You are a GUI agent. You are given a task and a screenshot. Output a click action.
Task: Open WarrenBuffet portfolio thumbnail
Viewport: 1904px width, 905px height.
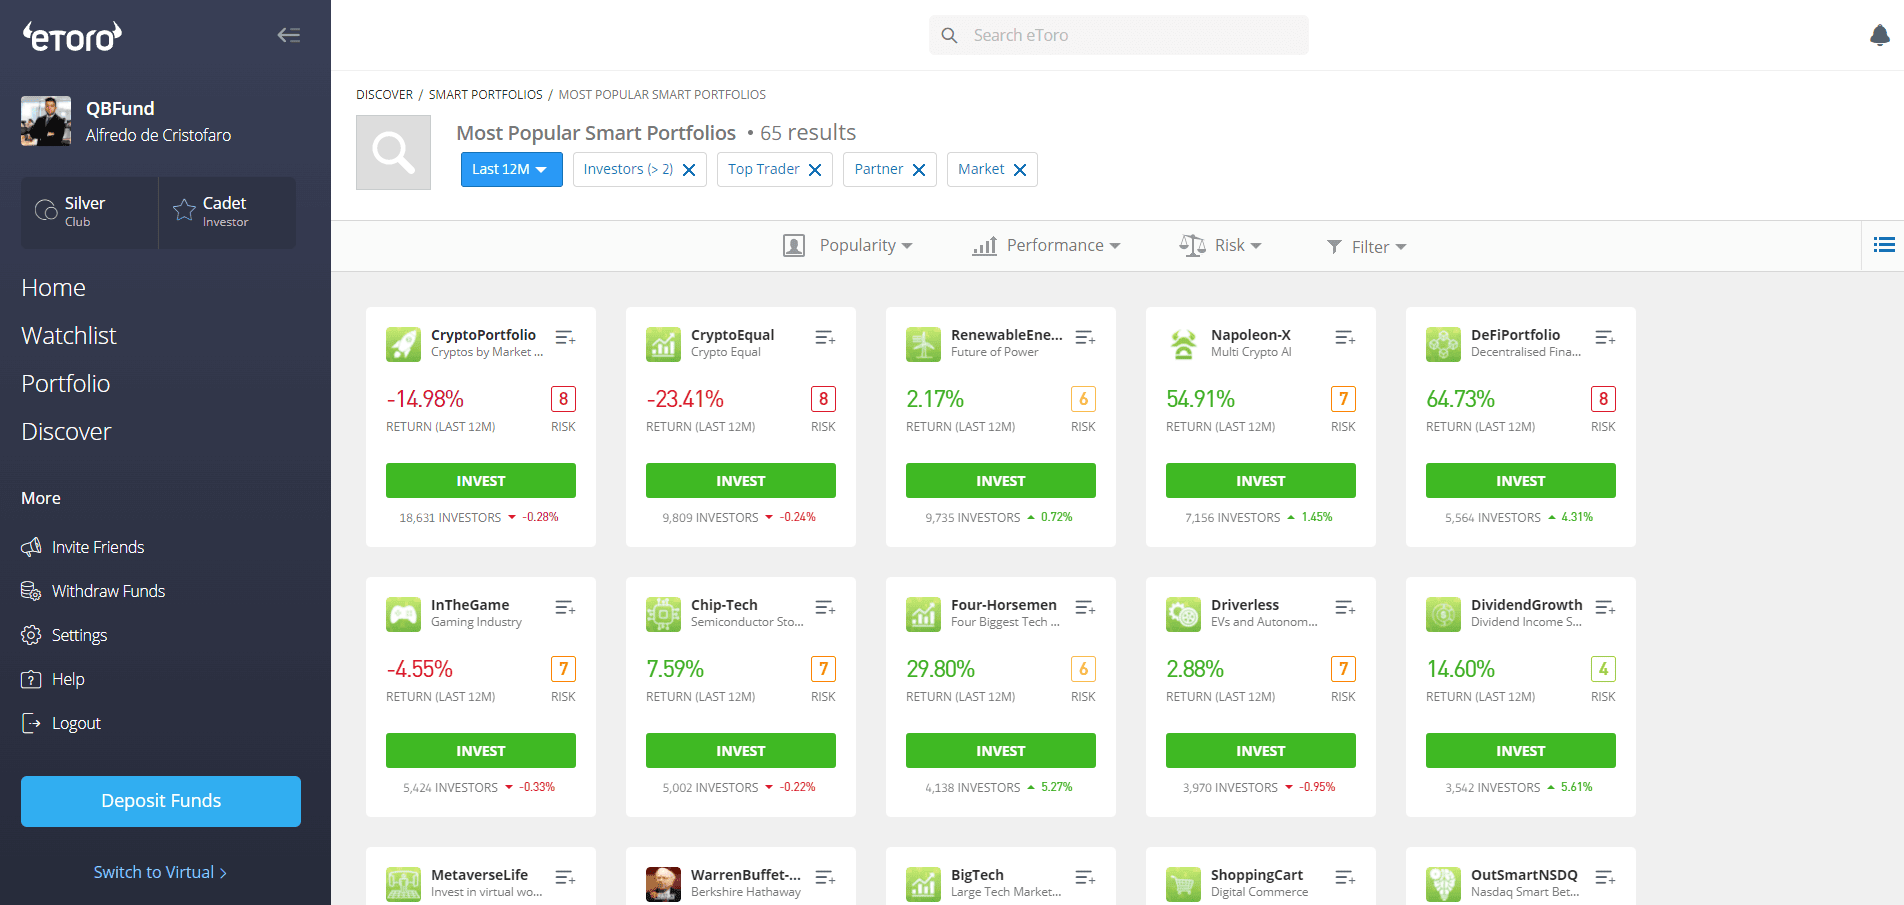[663, 884]
